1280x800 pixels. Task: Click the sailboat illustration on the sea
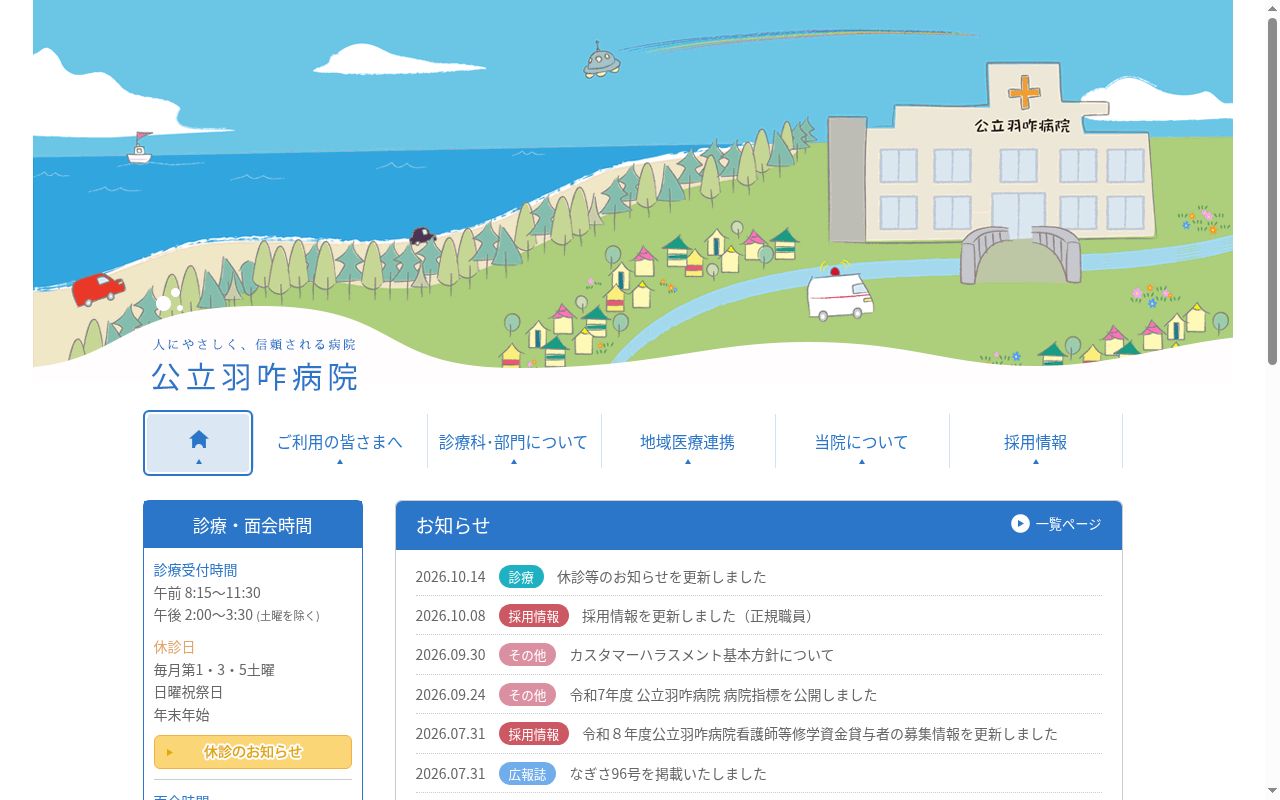[140, 148]
